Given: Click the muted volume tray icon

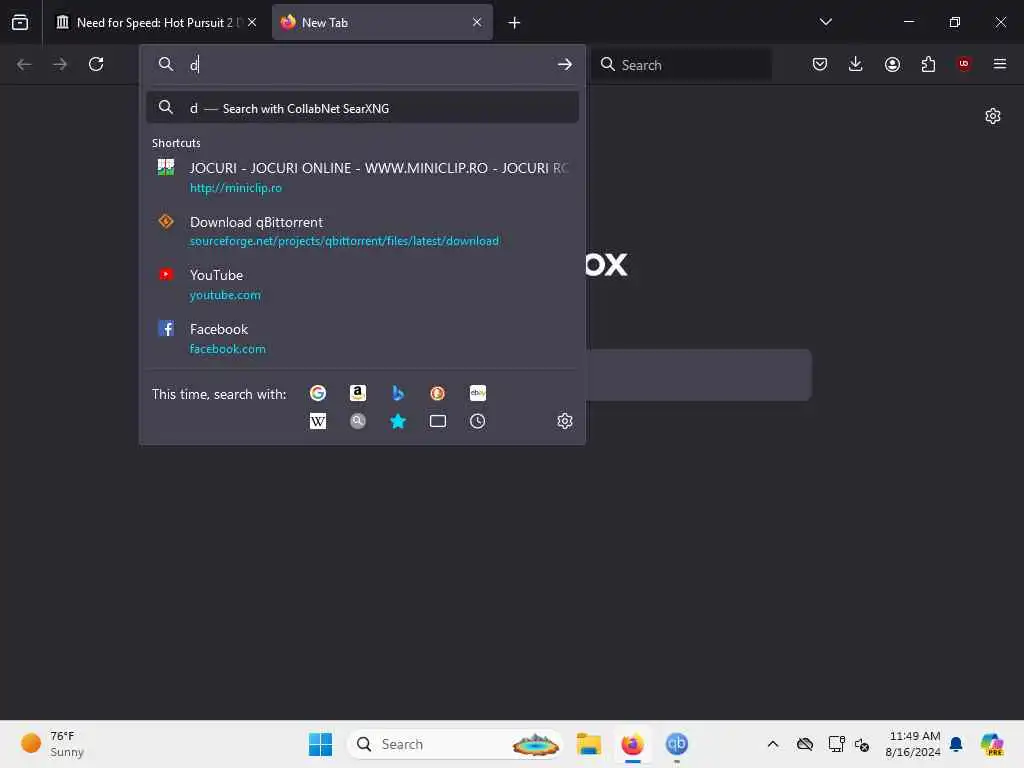Looking at the screenshot, I should 862,744.
